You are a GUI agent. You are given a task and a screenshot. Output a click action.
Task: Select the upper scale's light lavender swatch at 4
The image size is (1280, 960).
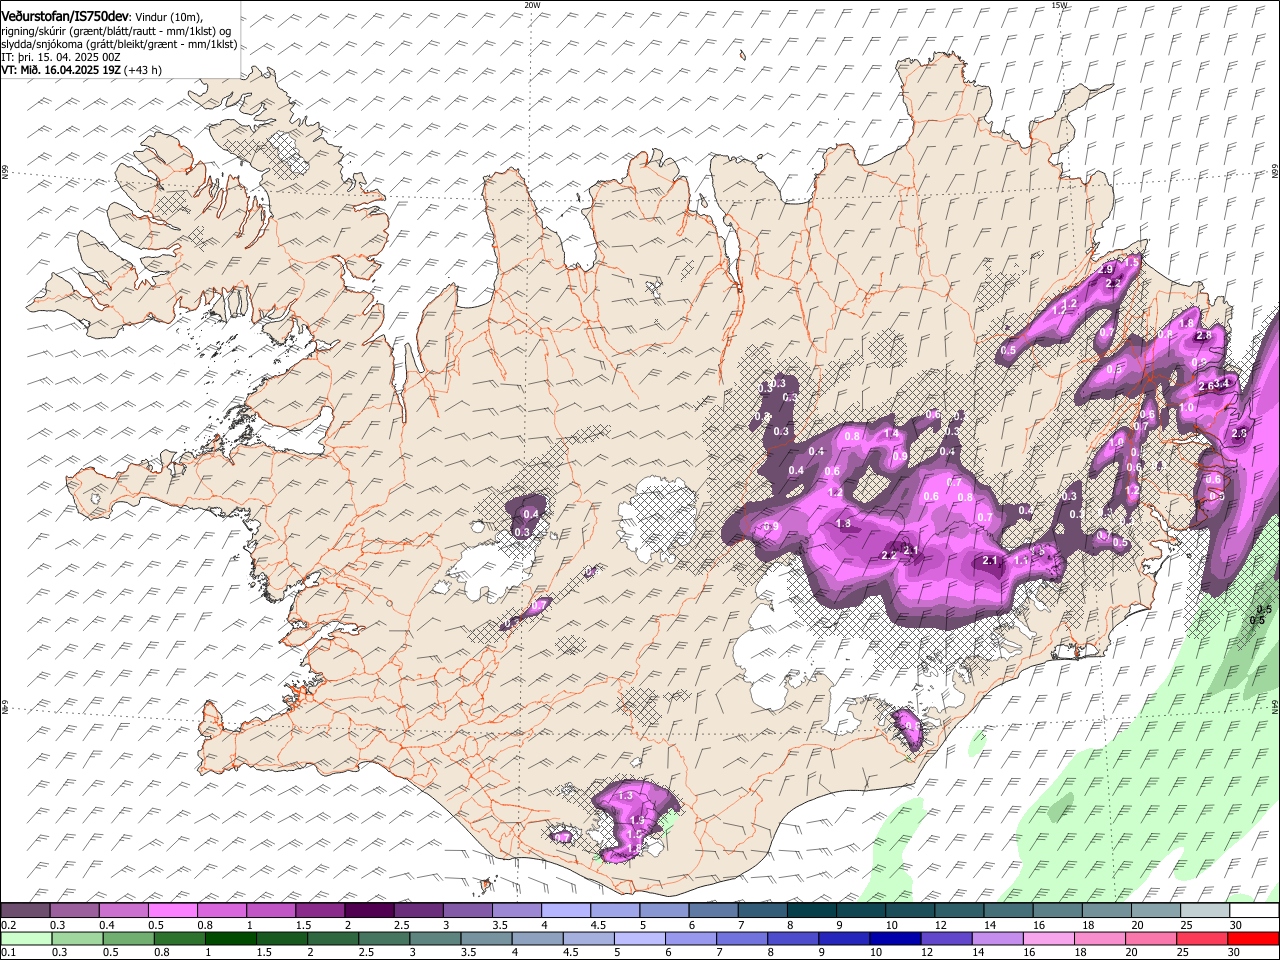pos(566,911)
